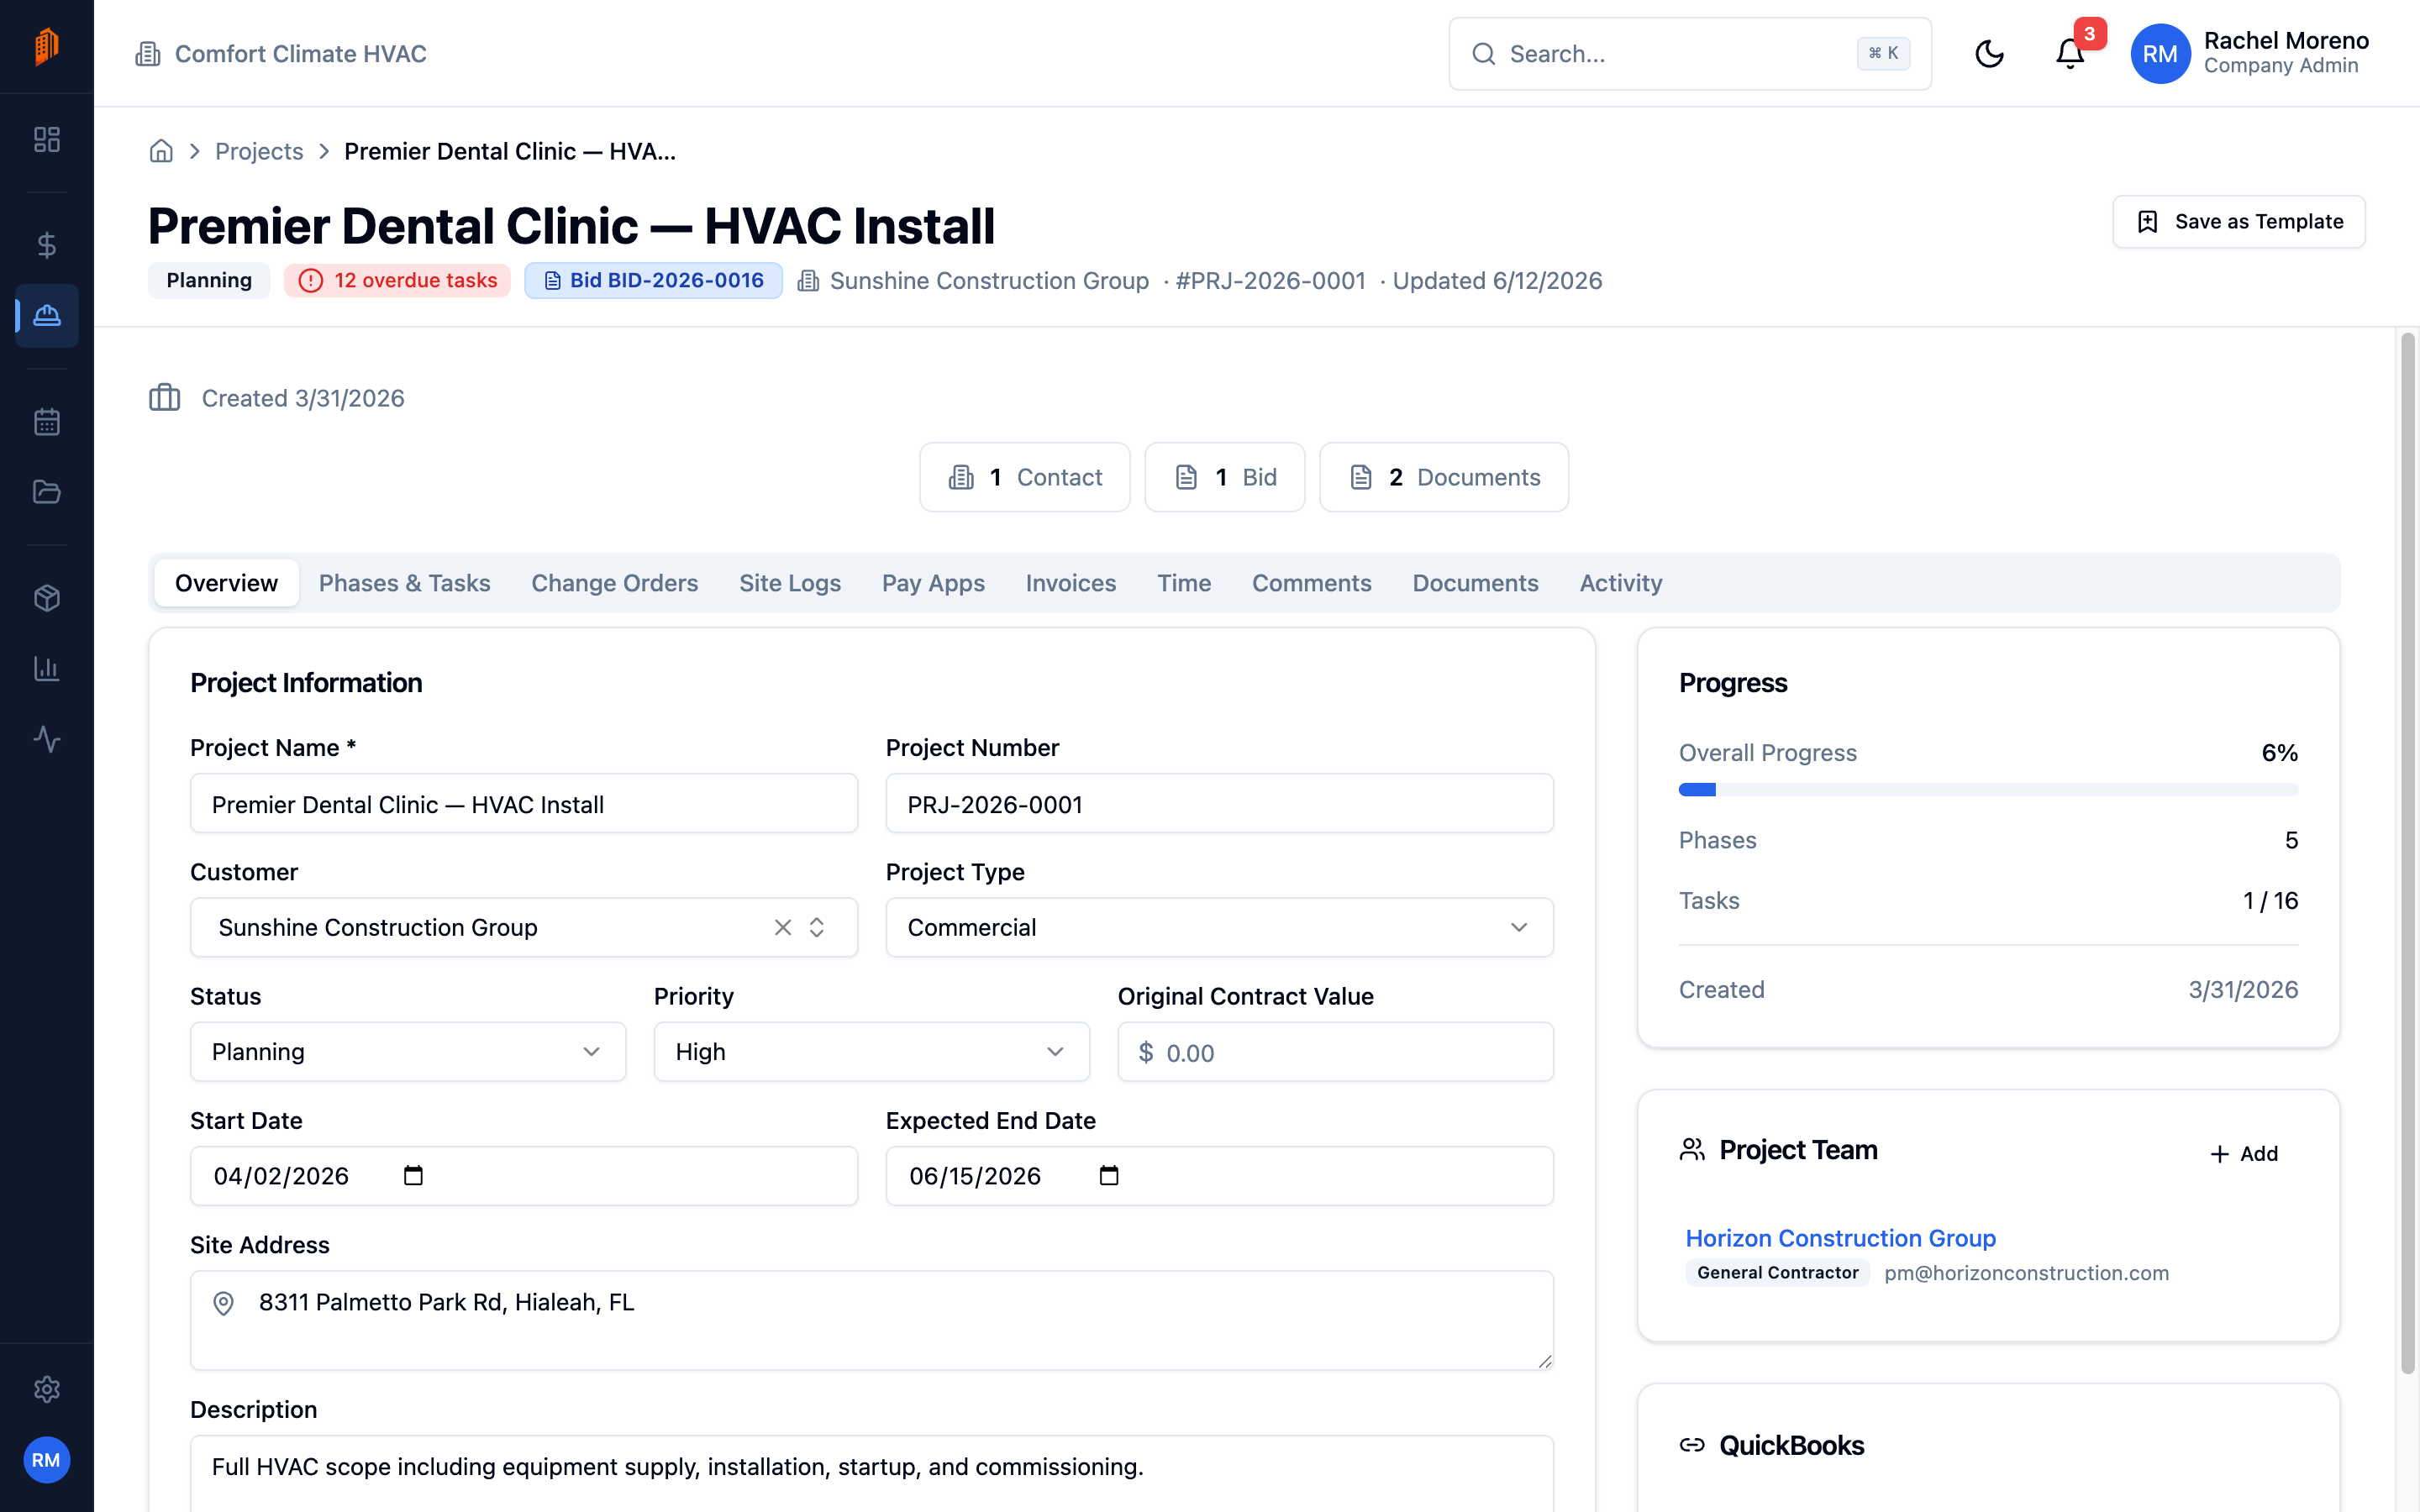
Task: Open Horizon Construction Group link
Action: pyautogui.click(x=1840, y=1238)
